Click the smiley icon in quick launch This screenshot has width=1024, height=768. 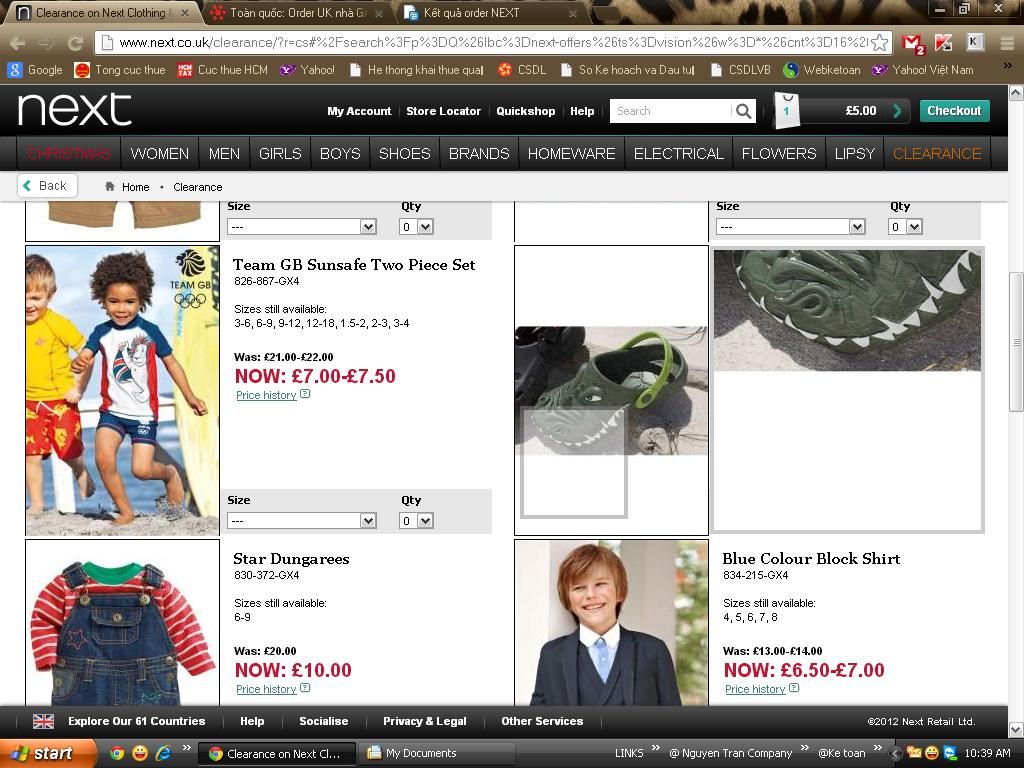[140, 753]
